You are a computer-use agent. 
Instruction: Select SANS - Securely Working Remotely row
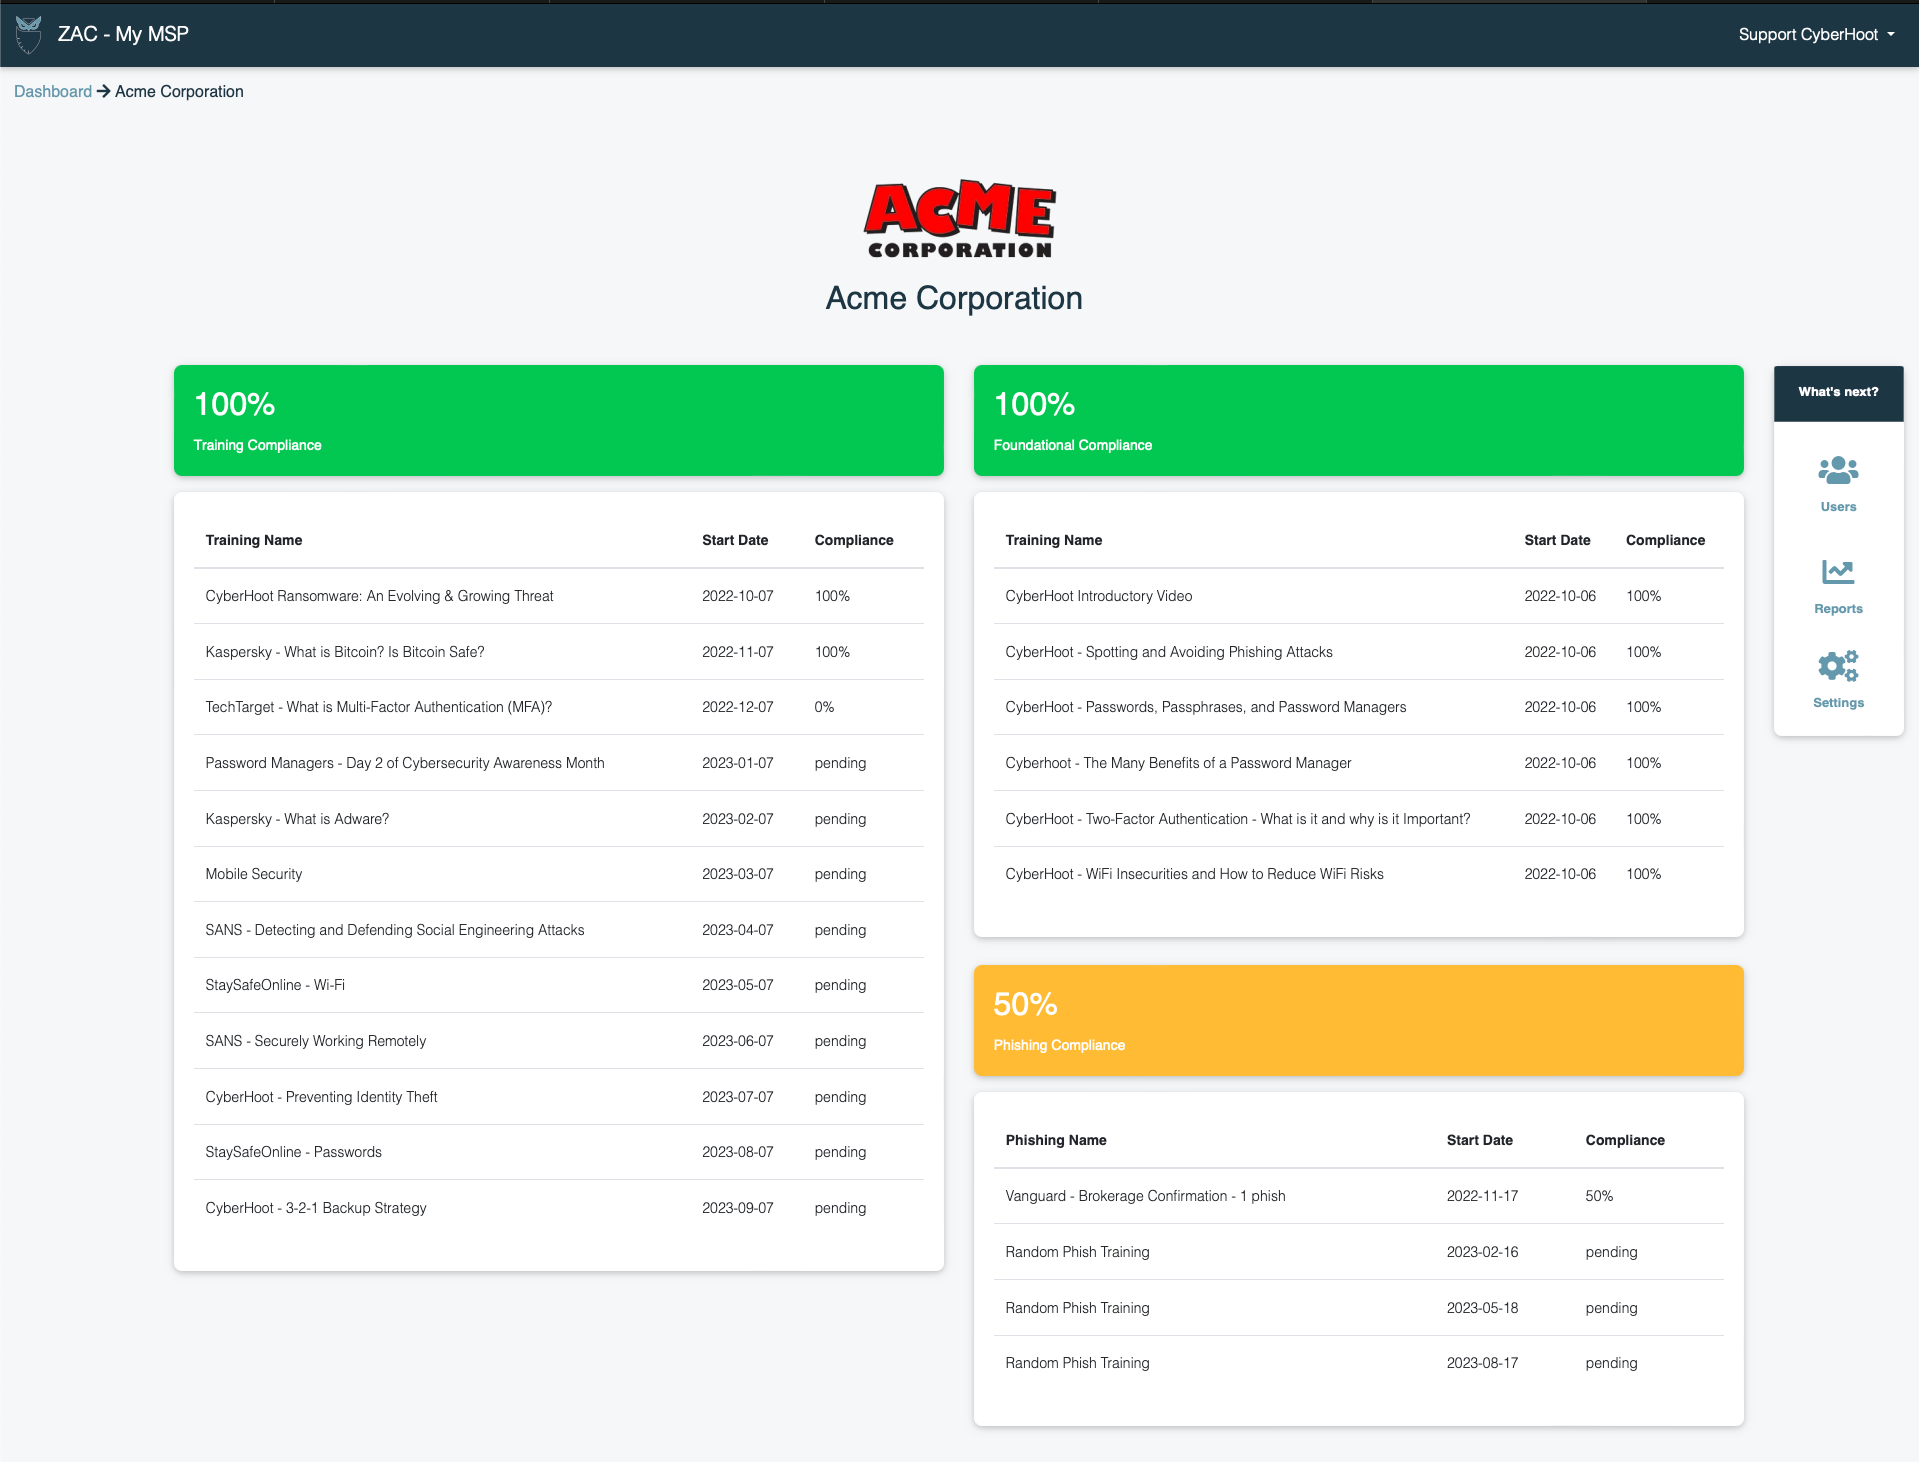coord(558,1041)
